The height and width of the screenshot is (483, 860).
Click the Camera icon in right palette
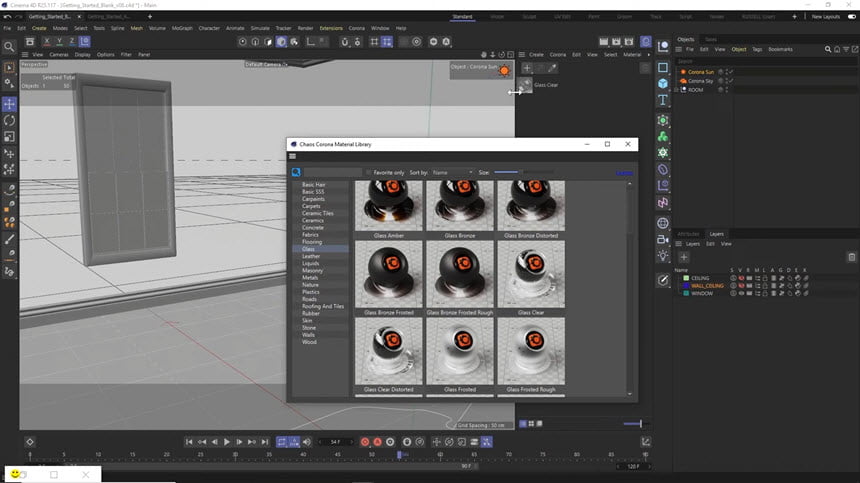pos(663,239)
